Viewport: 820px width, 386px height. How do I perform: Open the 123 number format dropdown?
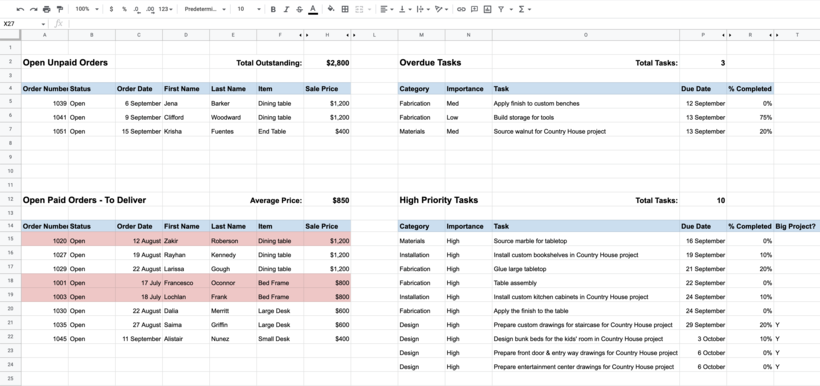[166, 9]
